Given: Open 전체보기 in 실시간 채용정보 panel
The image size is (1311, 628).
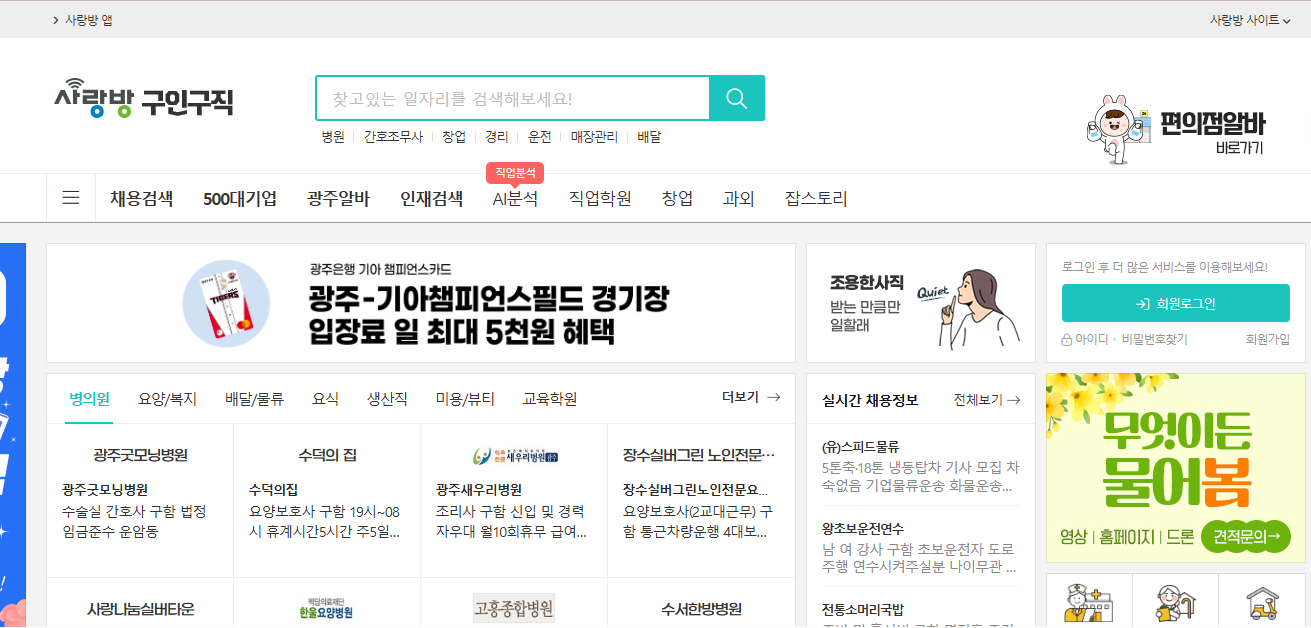Looking at the screenshot, I should tap(985, 399).
